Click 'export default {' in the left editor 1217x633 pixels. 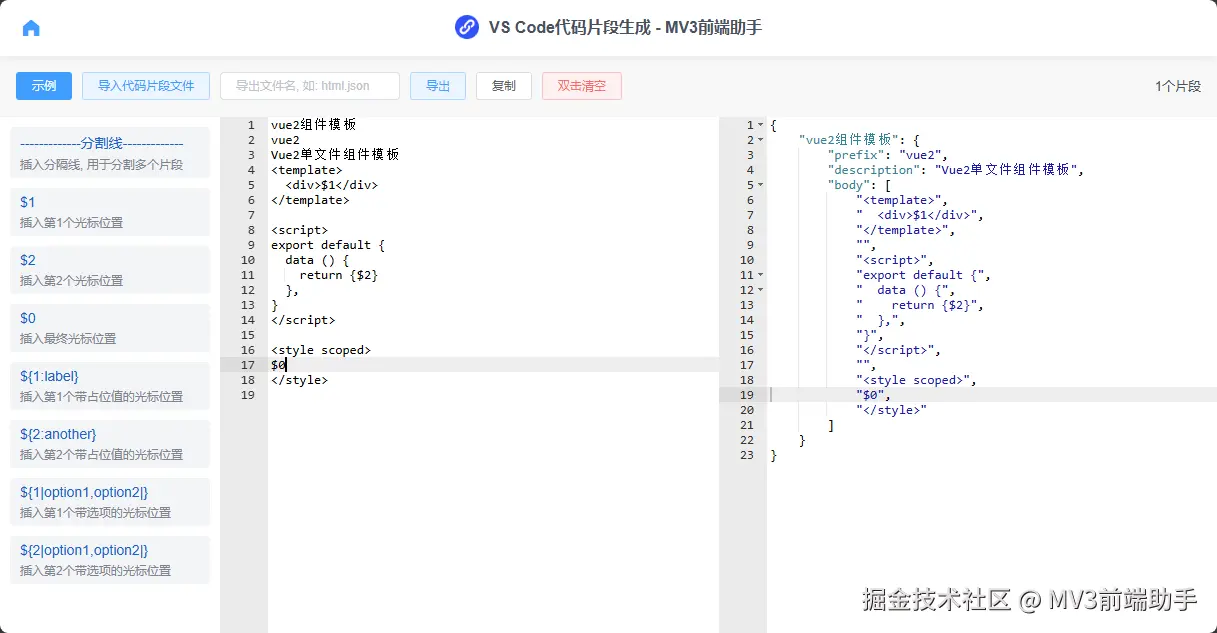pyautogui.click(x=328, y=245)
